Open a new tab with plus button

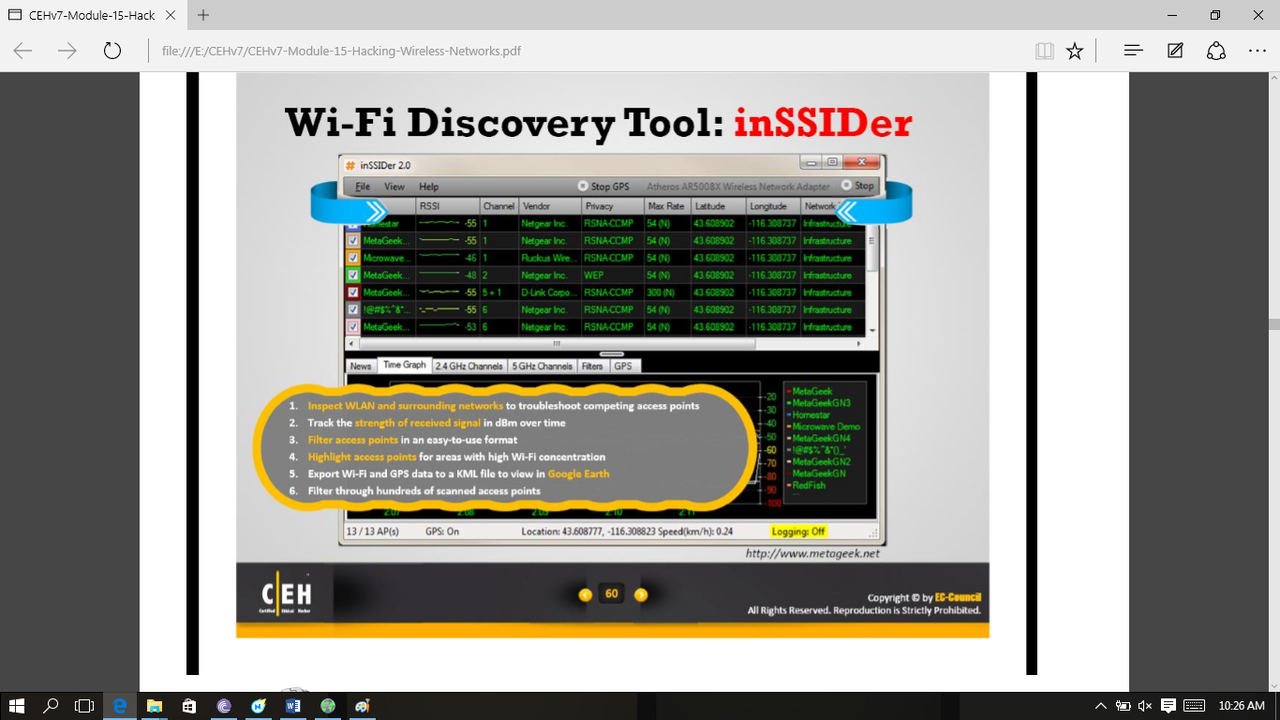coord(203,15)
